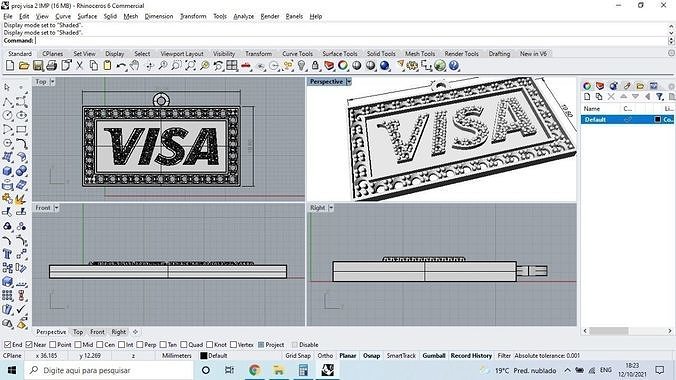The height and width of the screenshot is (380, 676).
Task: Open the Analyze menu
Action: [x=244, y=16]
